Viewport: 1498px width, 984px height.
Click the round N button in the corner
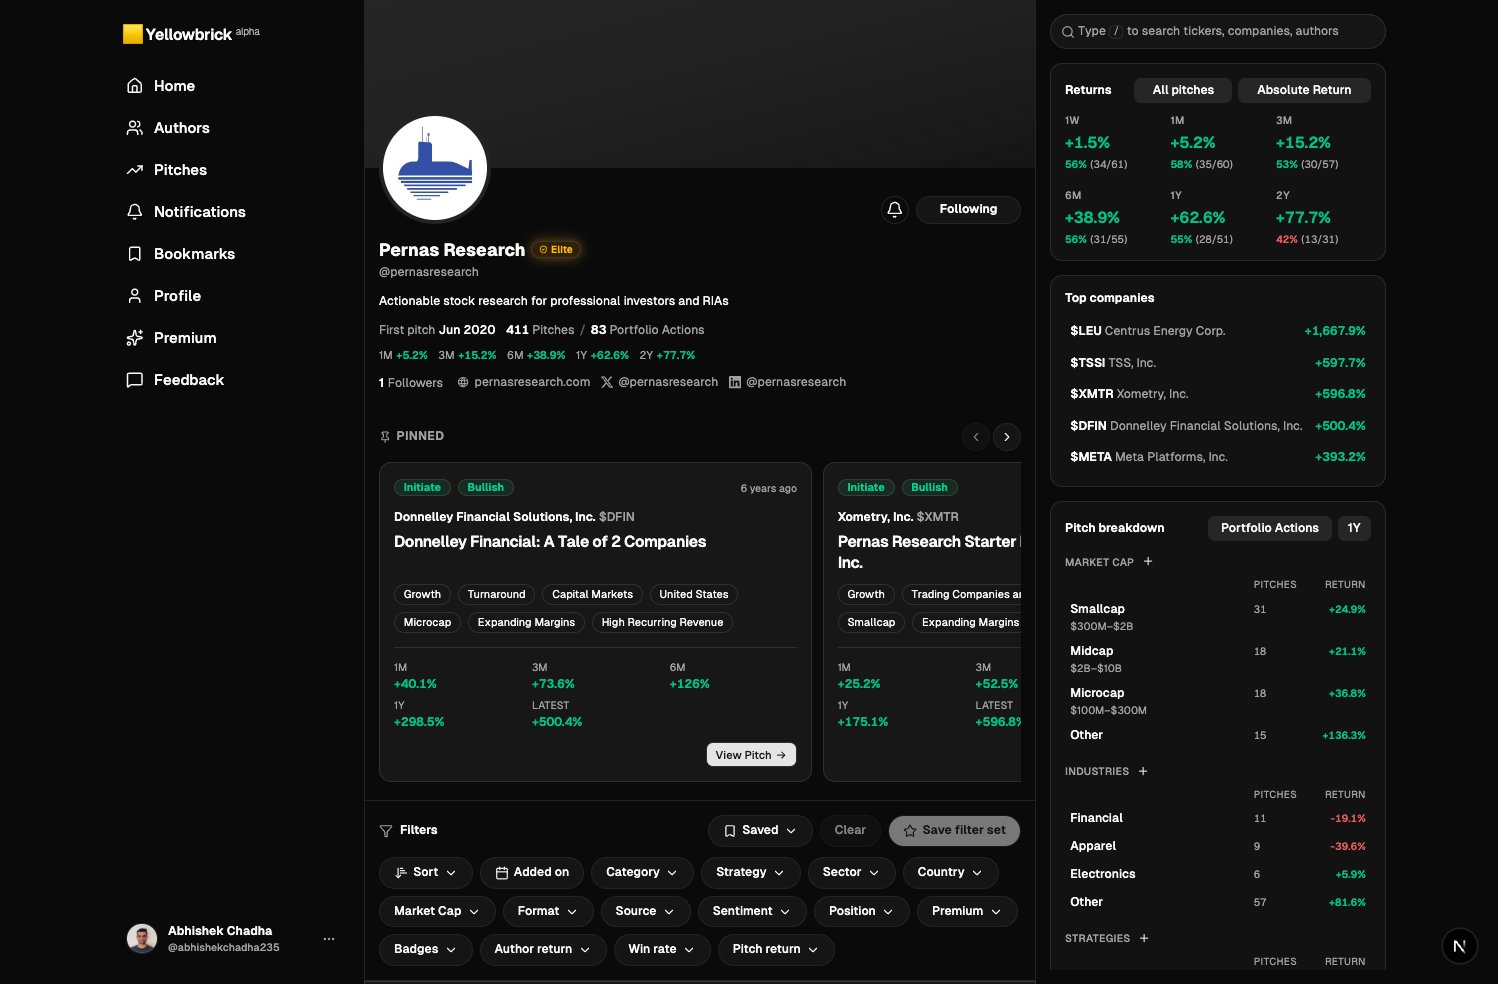1460,946
